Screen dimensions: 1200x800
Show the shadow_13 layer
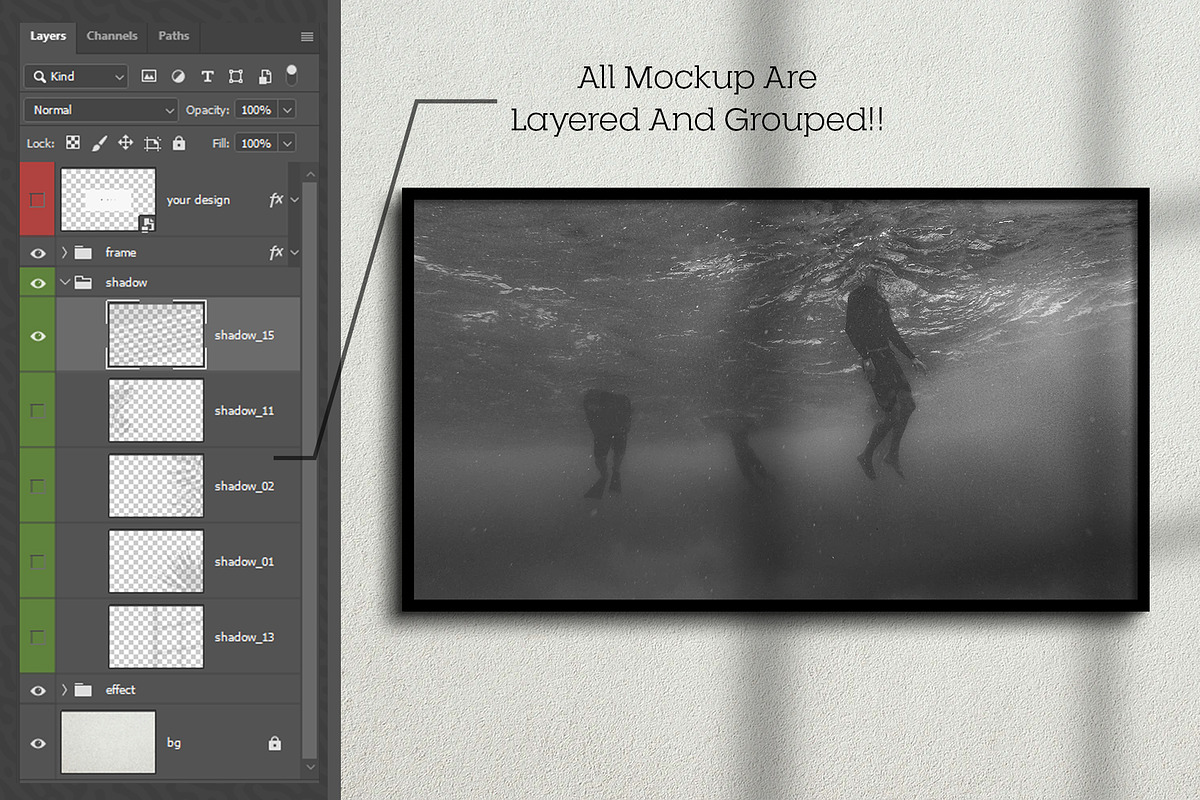tap(38, 637)
